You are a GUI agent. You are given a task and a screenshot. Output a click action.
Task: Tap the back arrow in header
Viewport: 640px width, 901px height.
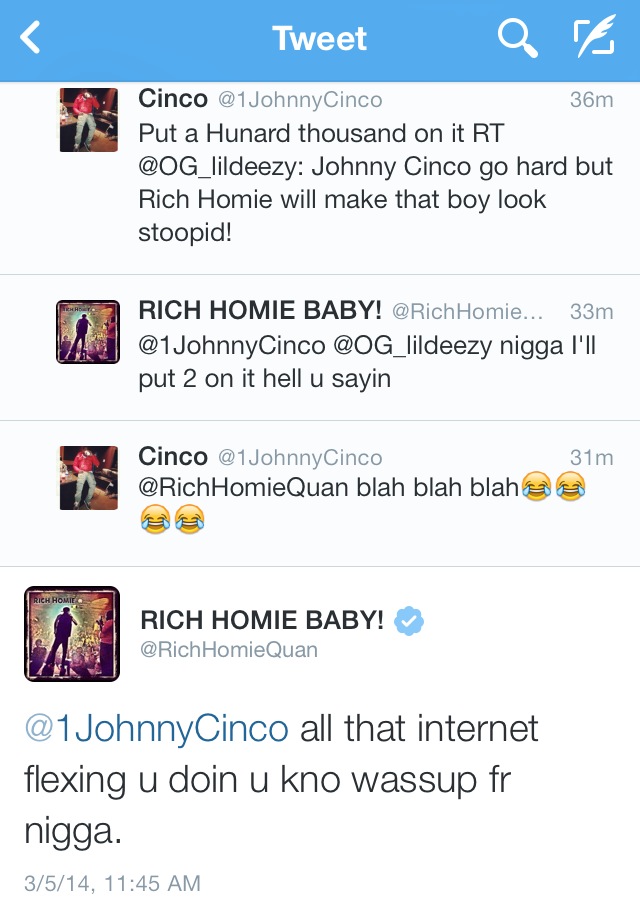(x=30, y=37)
